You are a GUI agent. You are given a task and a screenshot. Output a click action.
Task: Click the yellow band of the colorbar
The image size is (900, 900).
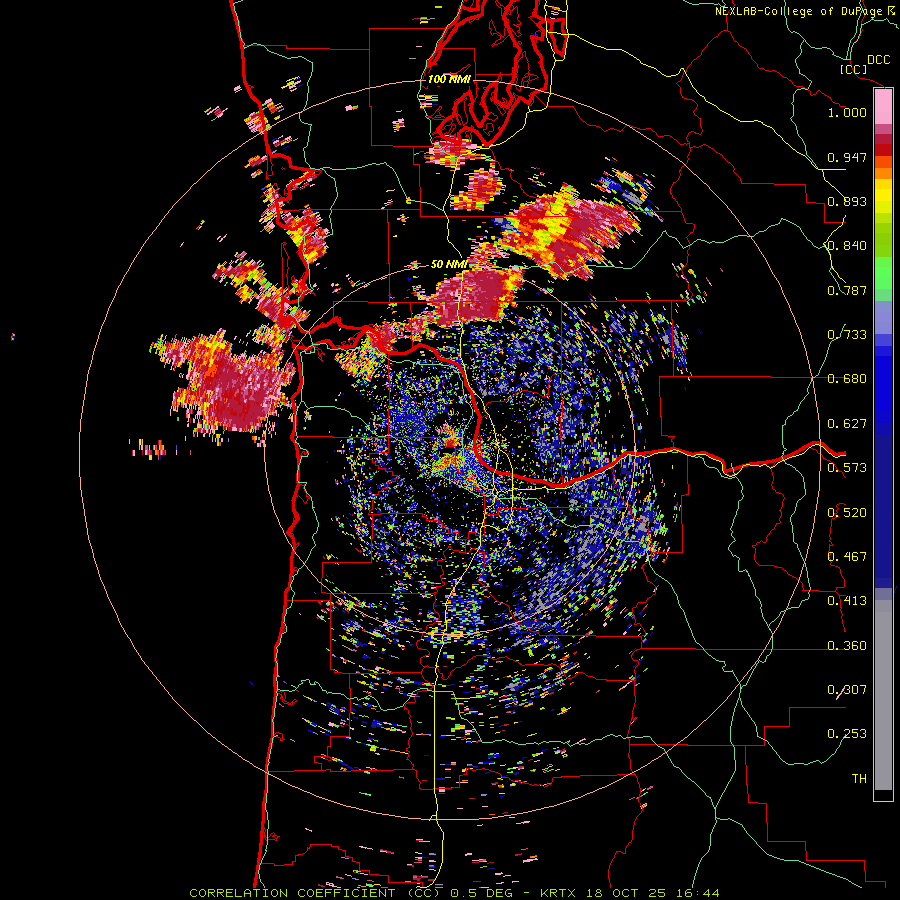883,196
